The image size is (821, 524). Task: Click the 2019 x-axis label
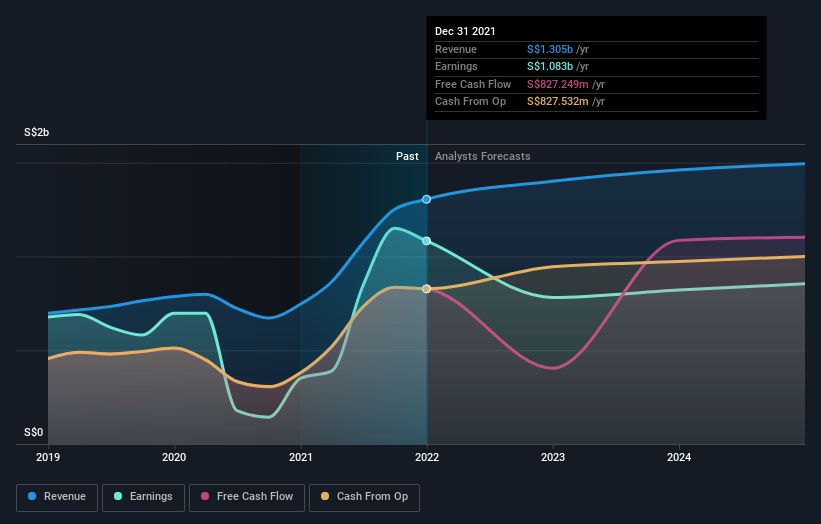tap(48, 457)
